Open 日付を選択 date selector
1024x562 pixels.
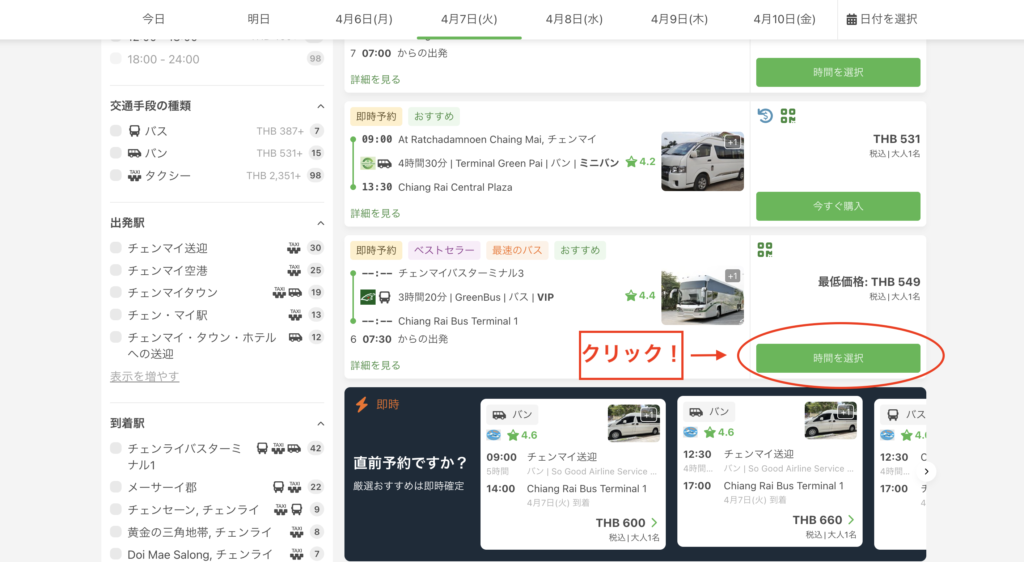pyautogui.click(x=882, y=20)
